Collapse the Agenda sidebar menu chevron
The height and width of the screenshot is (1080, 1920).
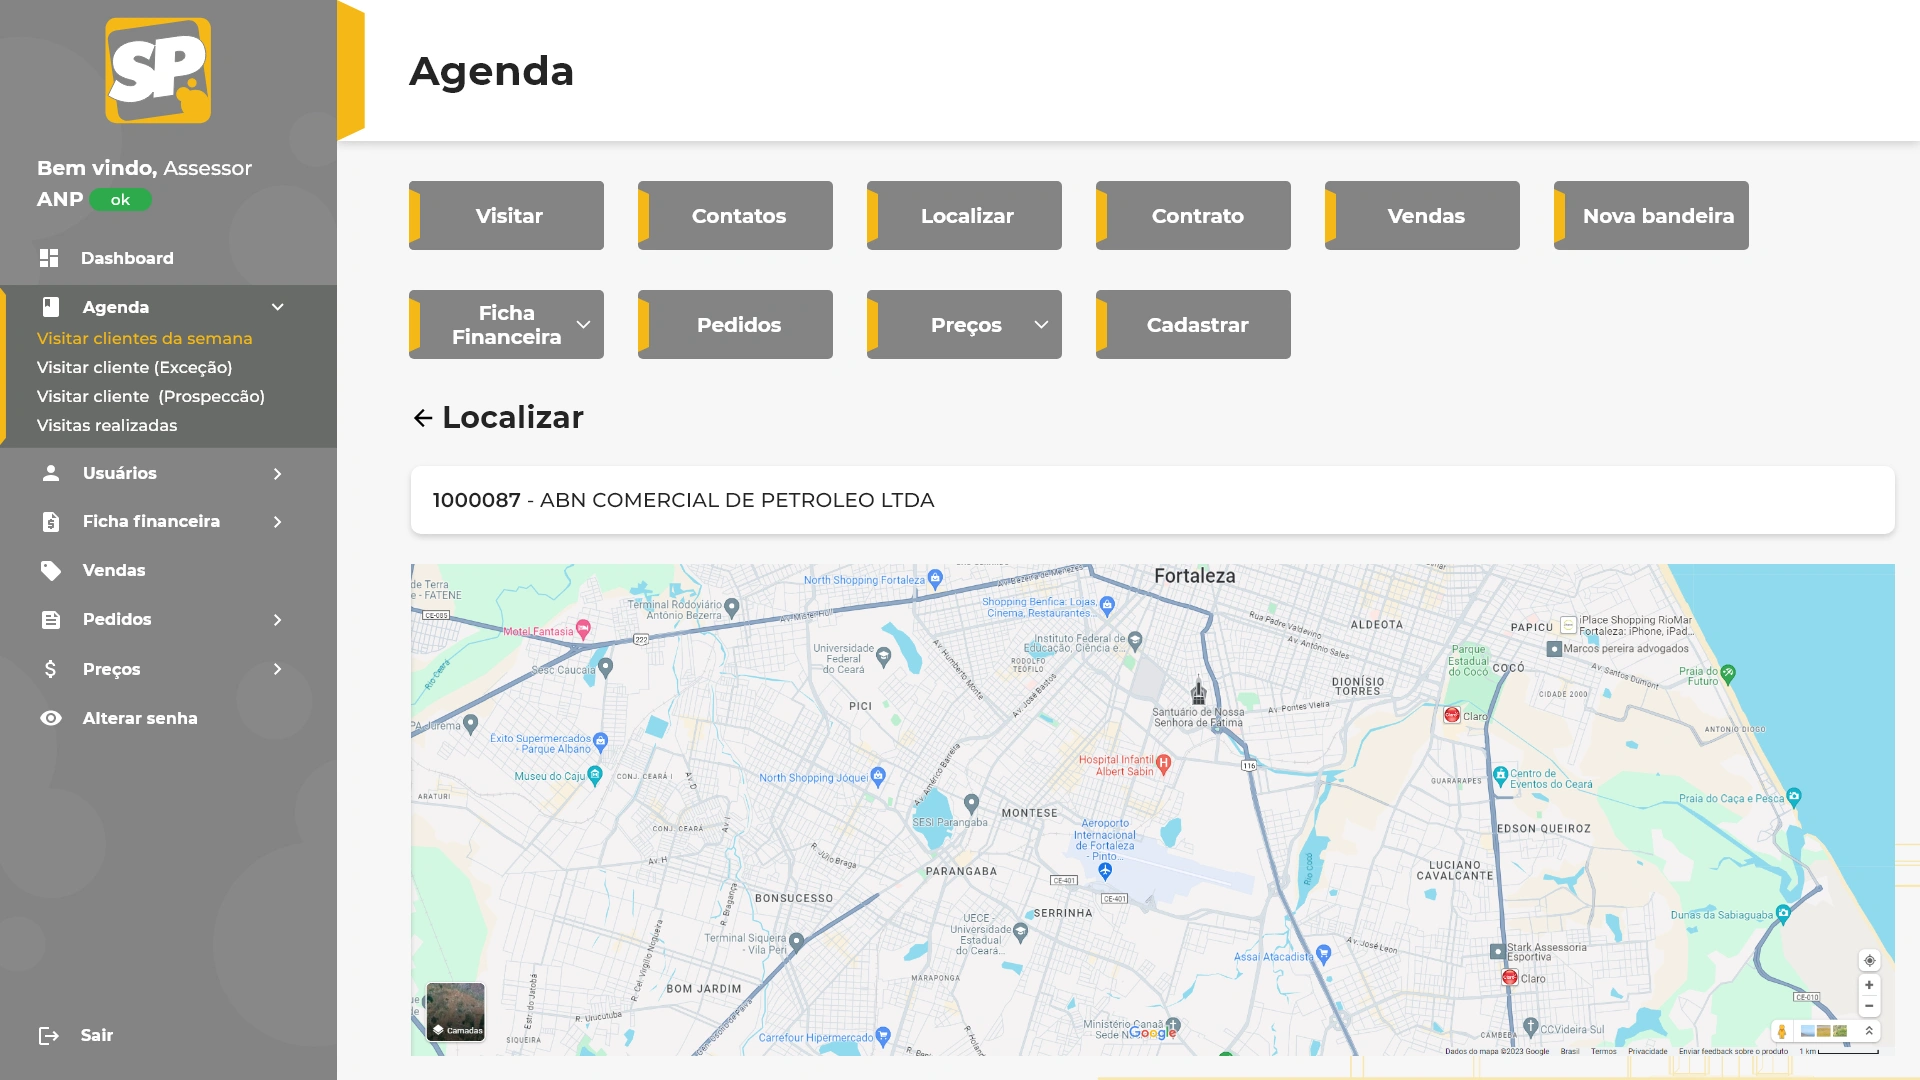coord(278,307)
